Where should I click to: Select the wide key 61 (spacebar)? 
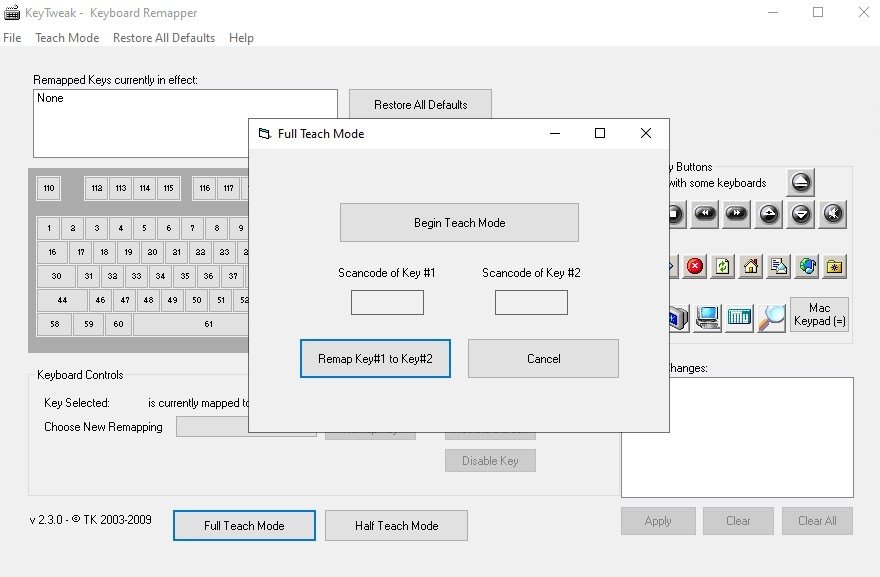click(x=191, y=324)
